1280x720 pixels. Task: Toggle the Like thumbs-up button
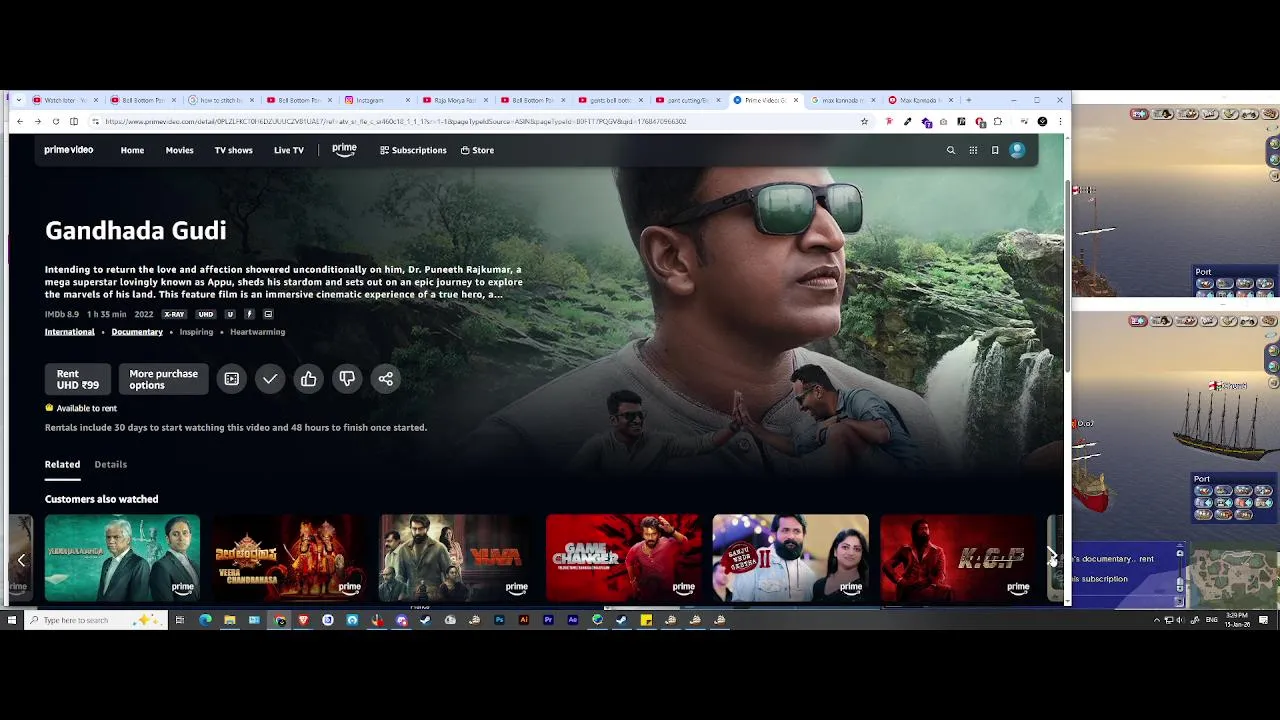tap(308, 379)
